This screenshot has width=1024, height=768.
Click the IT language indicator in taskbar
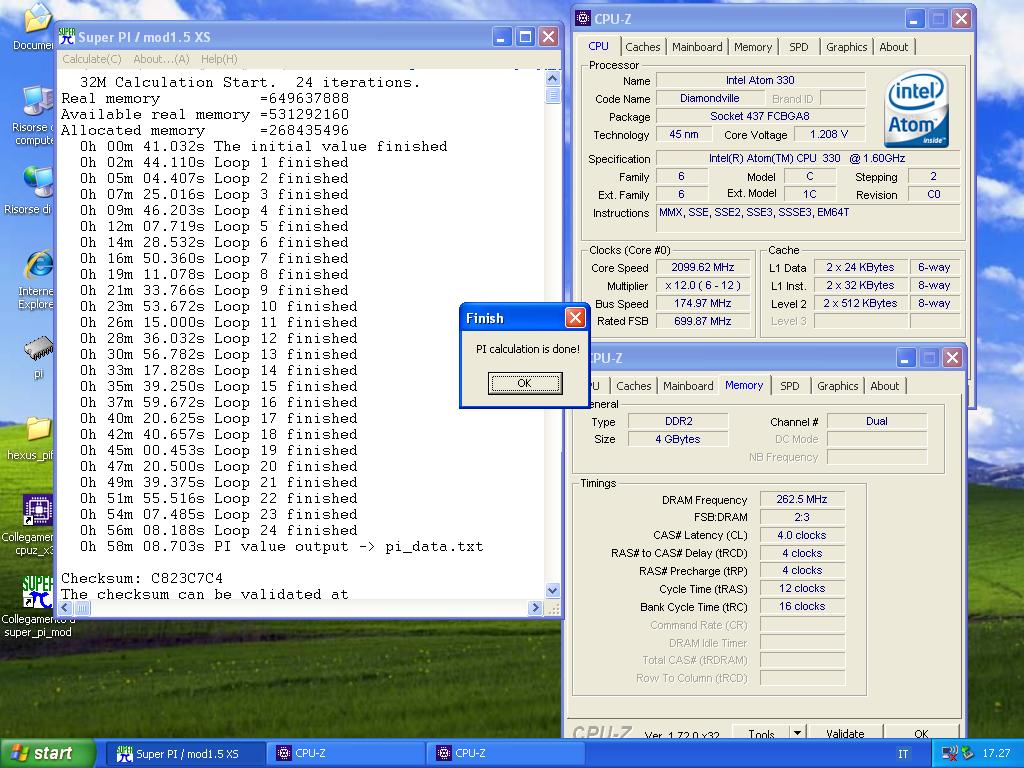(903, 754)
